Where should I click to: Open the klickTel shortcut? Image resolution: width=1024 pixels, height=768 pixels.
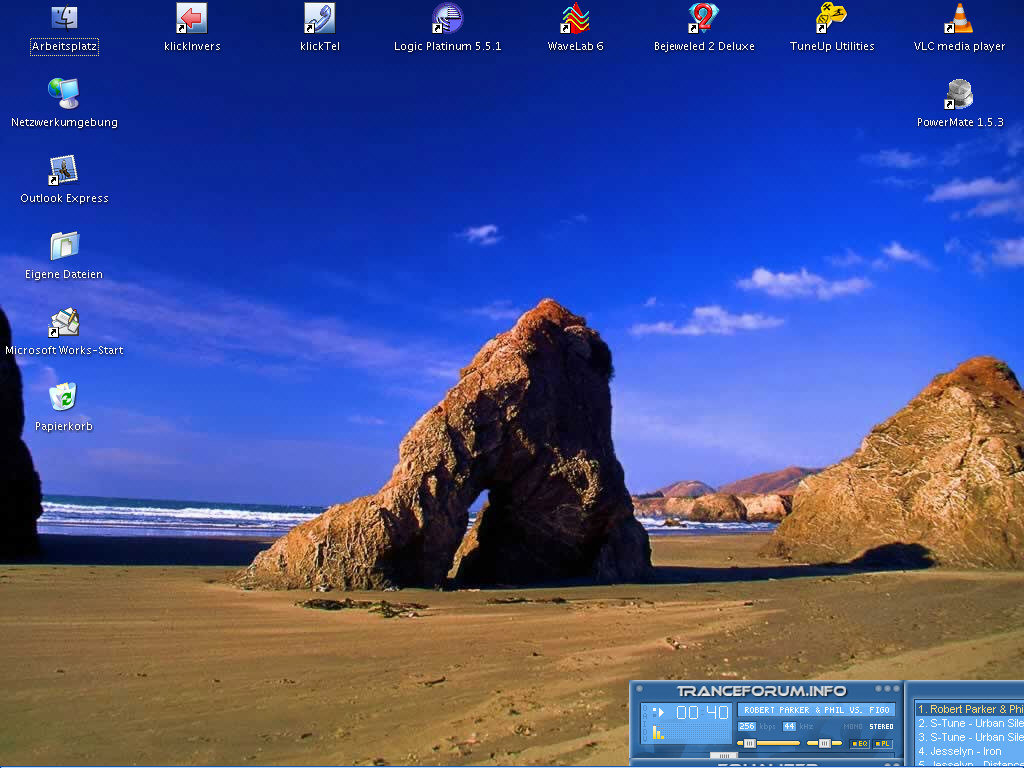click(319, 18)
